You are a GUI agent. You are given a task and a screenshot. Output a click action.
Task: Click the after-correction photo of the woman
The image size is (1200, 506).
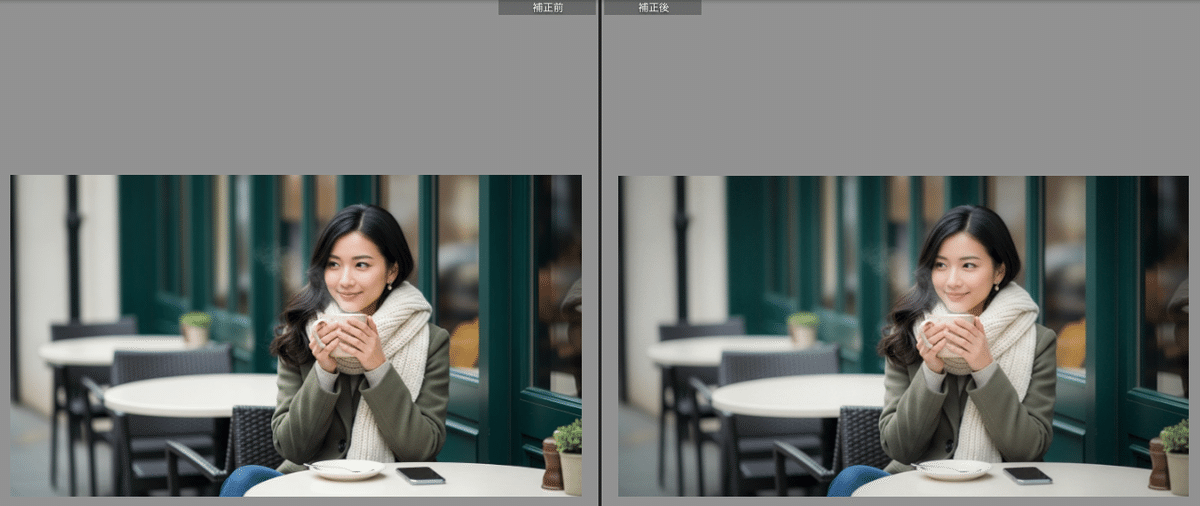[x=904, y=336]
